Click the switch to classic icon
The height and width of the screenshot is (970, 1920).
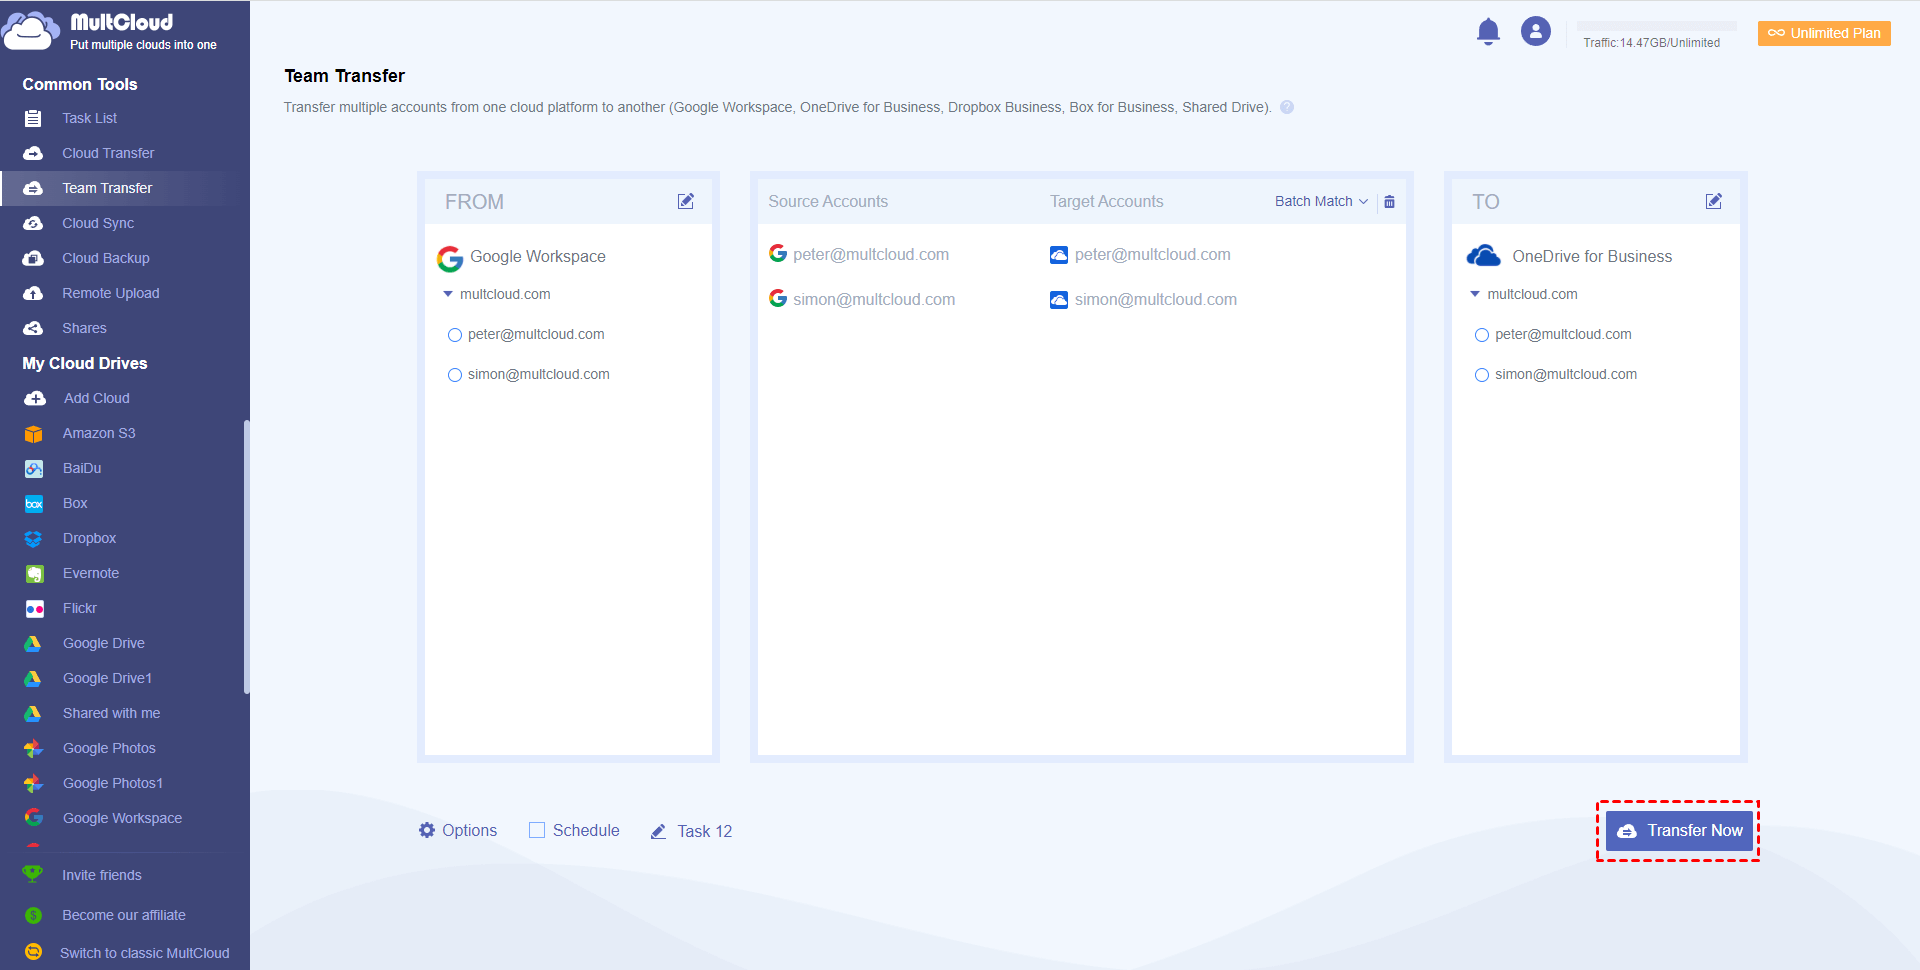(x=33, y=952)
